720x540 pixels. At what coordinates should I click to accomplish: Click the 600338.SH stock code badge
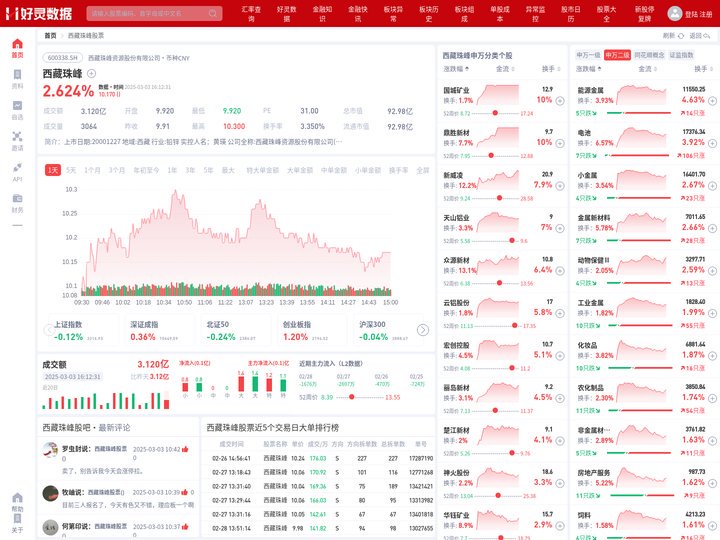63,58
